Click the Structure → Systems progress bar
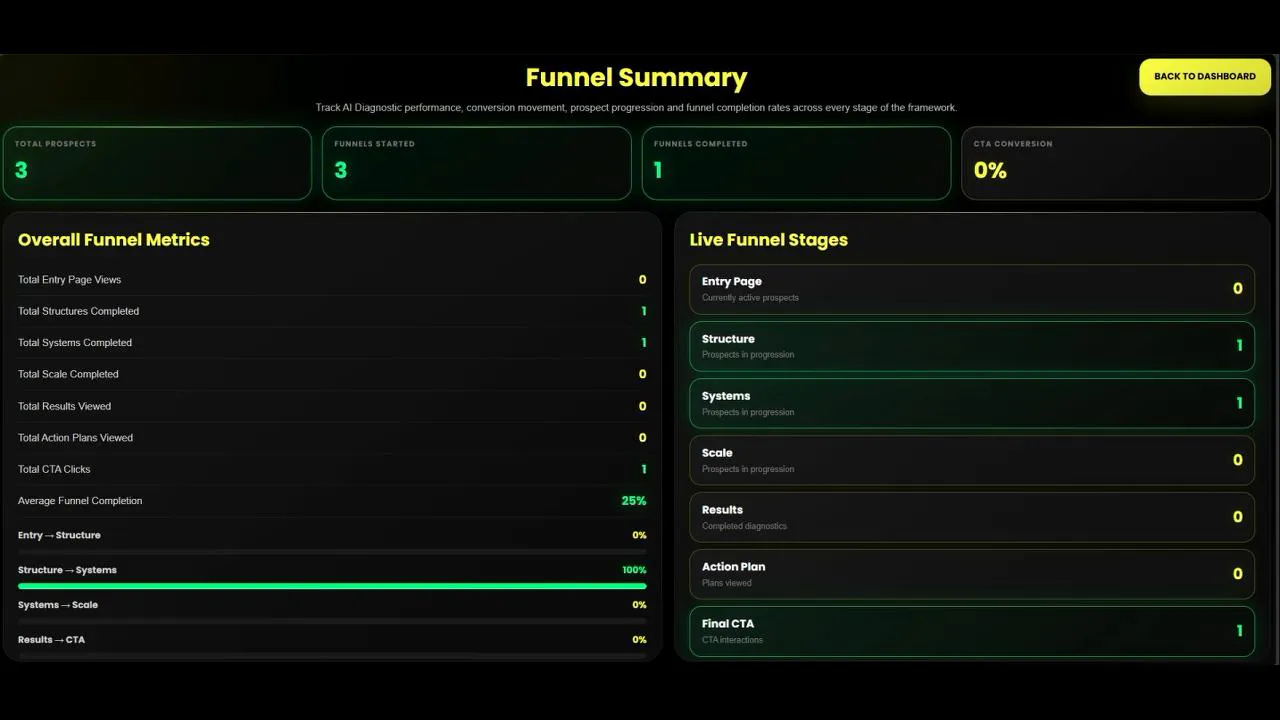This screenshot has height=720, width=1280. tap(332, 586)
